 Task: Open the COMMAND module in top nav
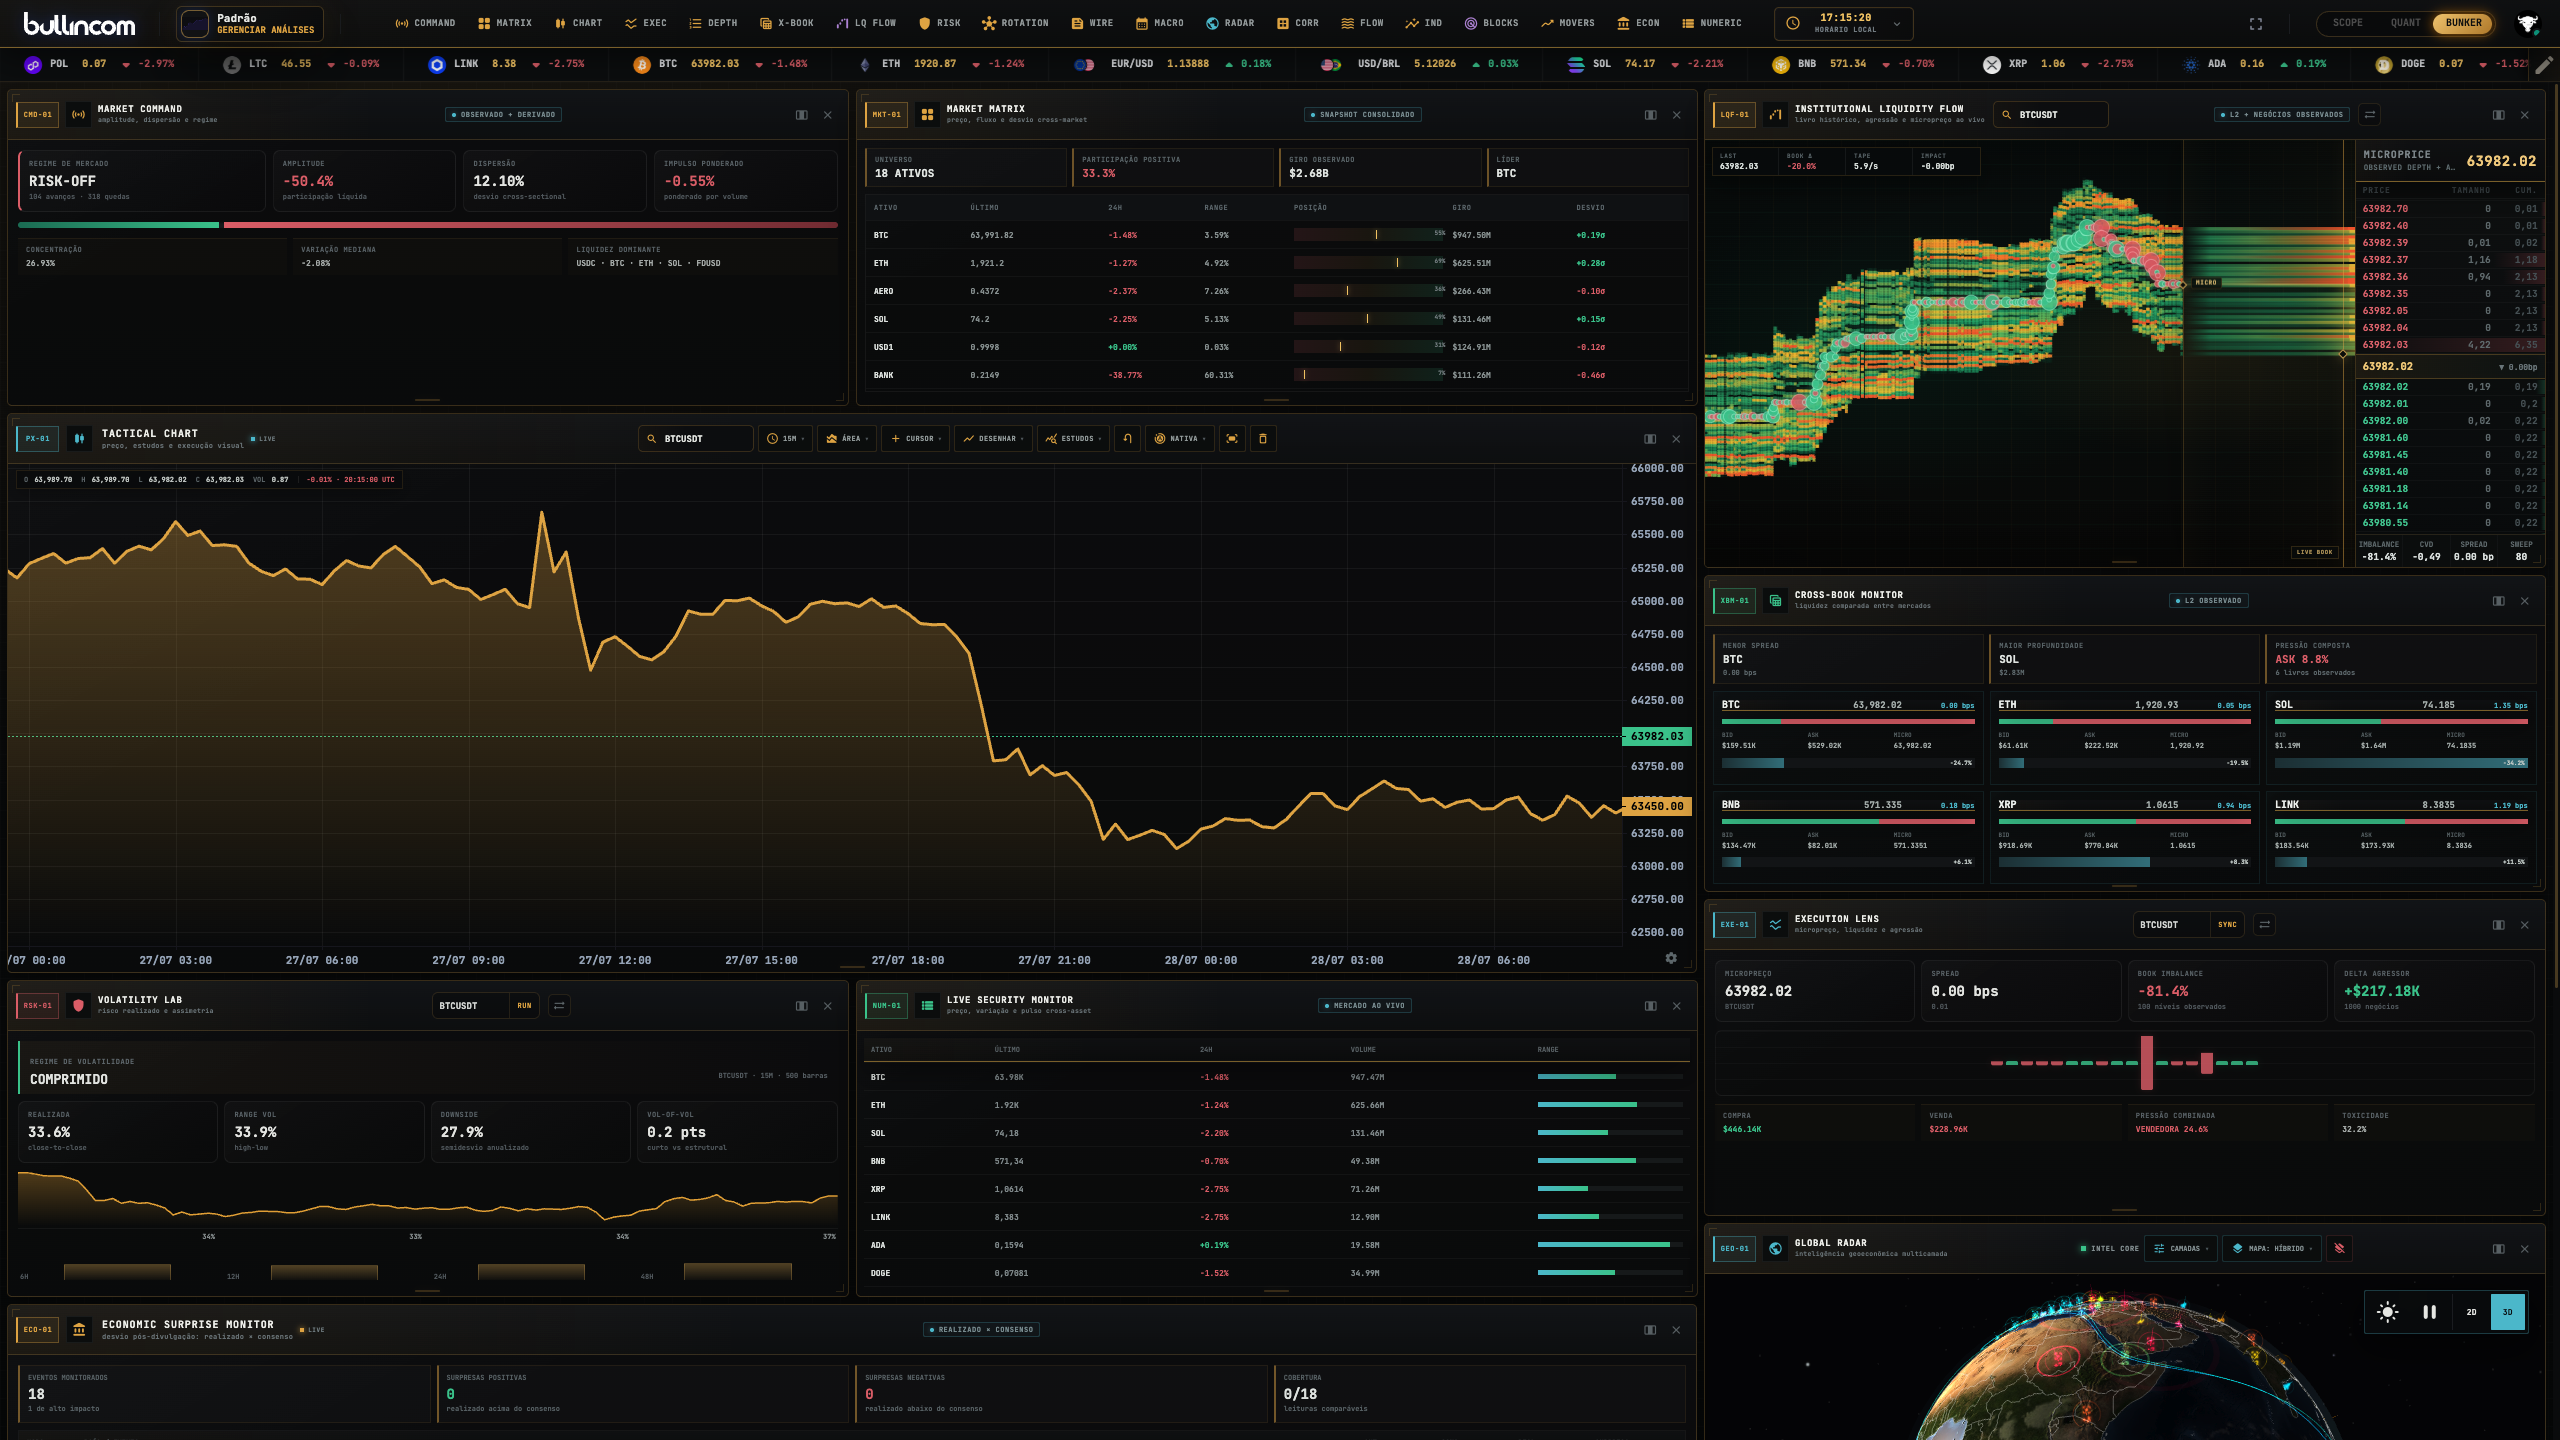click(425, 23)
